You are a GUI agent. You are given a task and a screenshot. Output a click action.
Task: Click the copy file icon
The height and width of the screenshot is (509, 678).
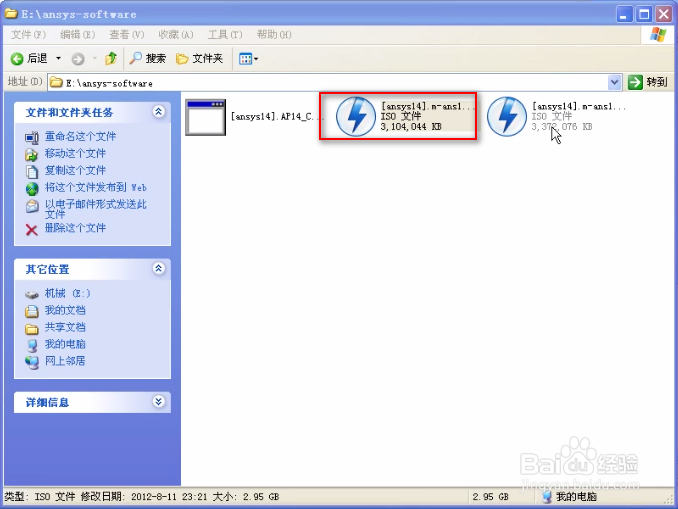[32, 171]
